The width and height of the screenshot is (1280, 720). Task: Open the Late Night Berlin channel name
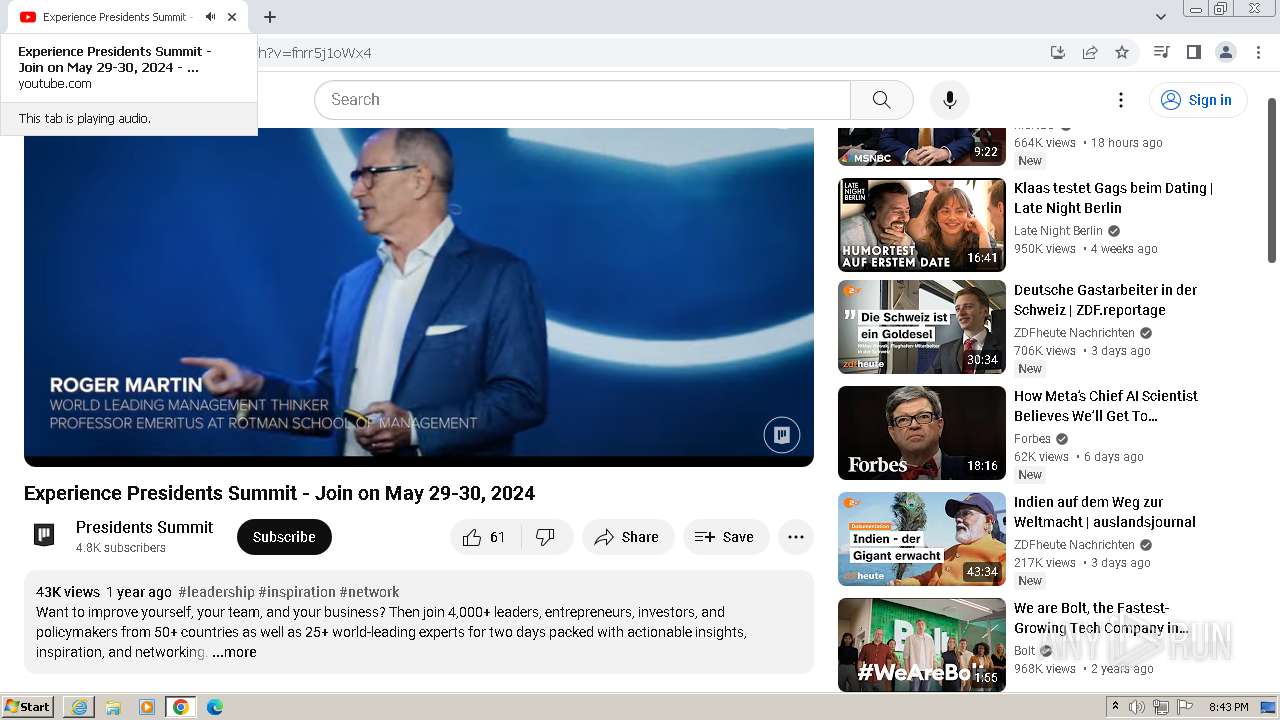click(1058, 231)
